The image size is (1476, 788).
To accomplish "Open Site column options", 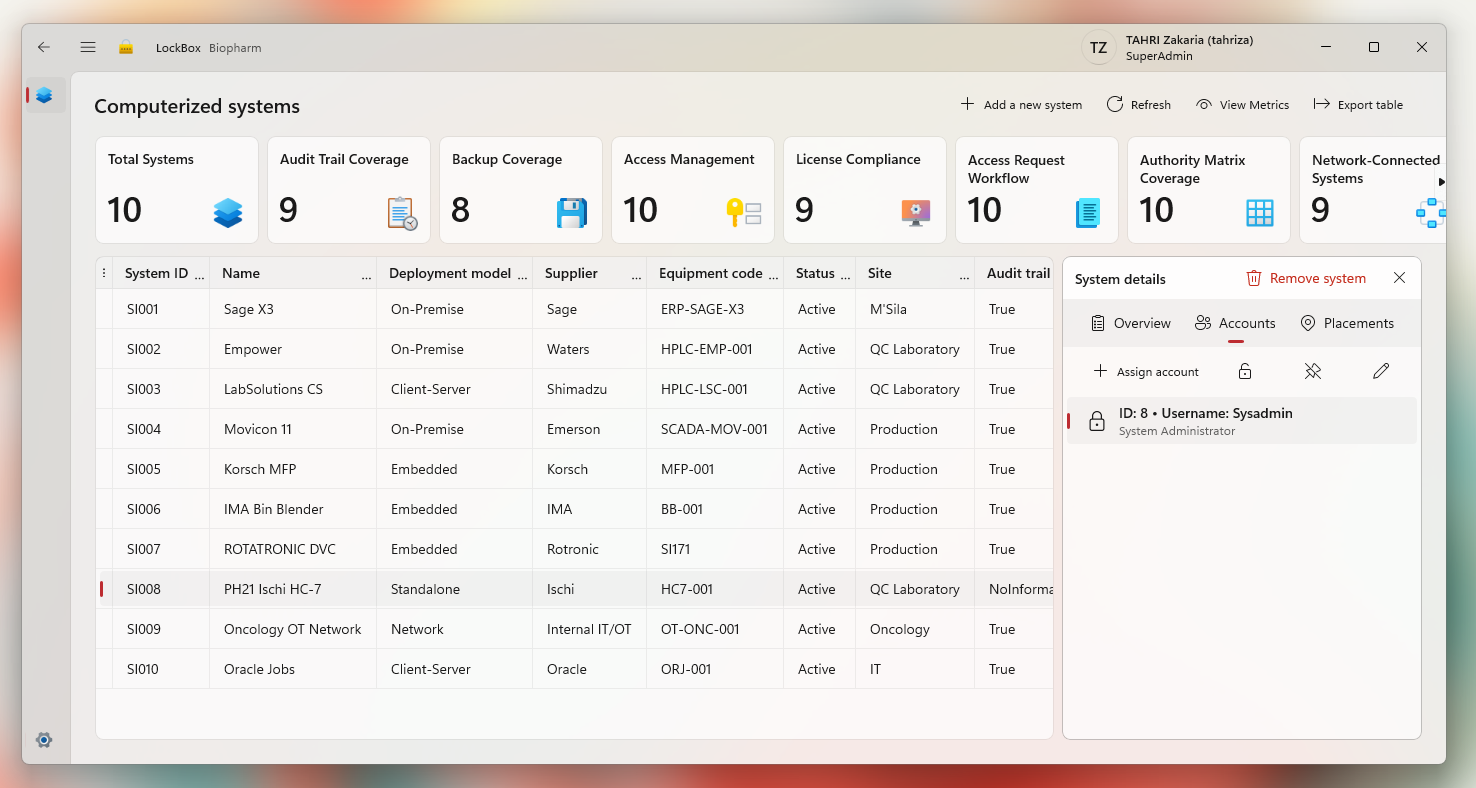I will point(965,274).
